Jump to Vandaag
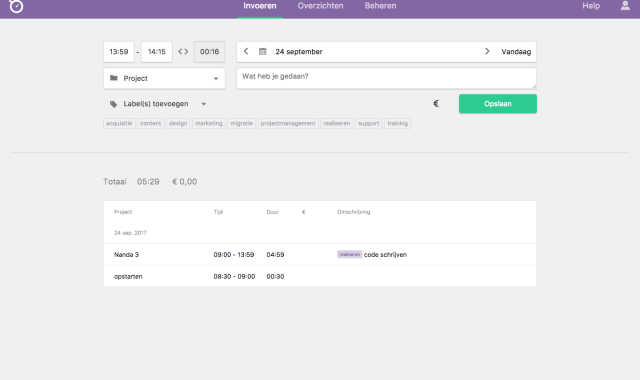Viewport: 640px width, 380px height. 516,52
